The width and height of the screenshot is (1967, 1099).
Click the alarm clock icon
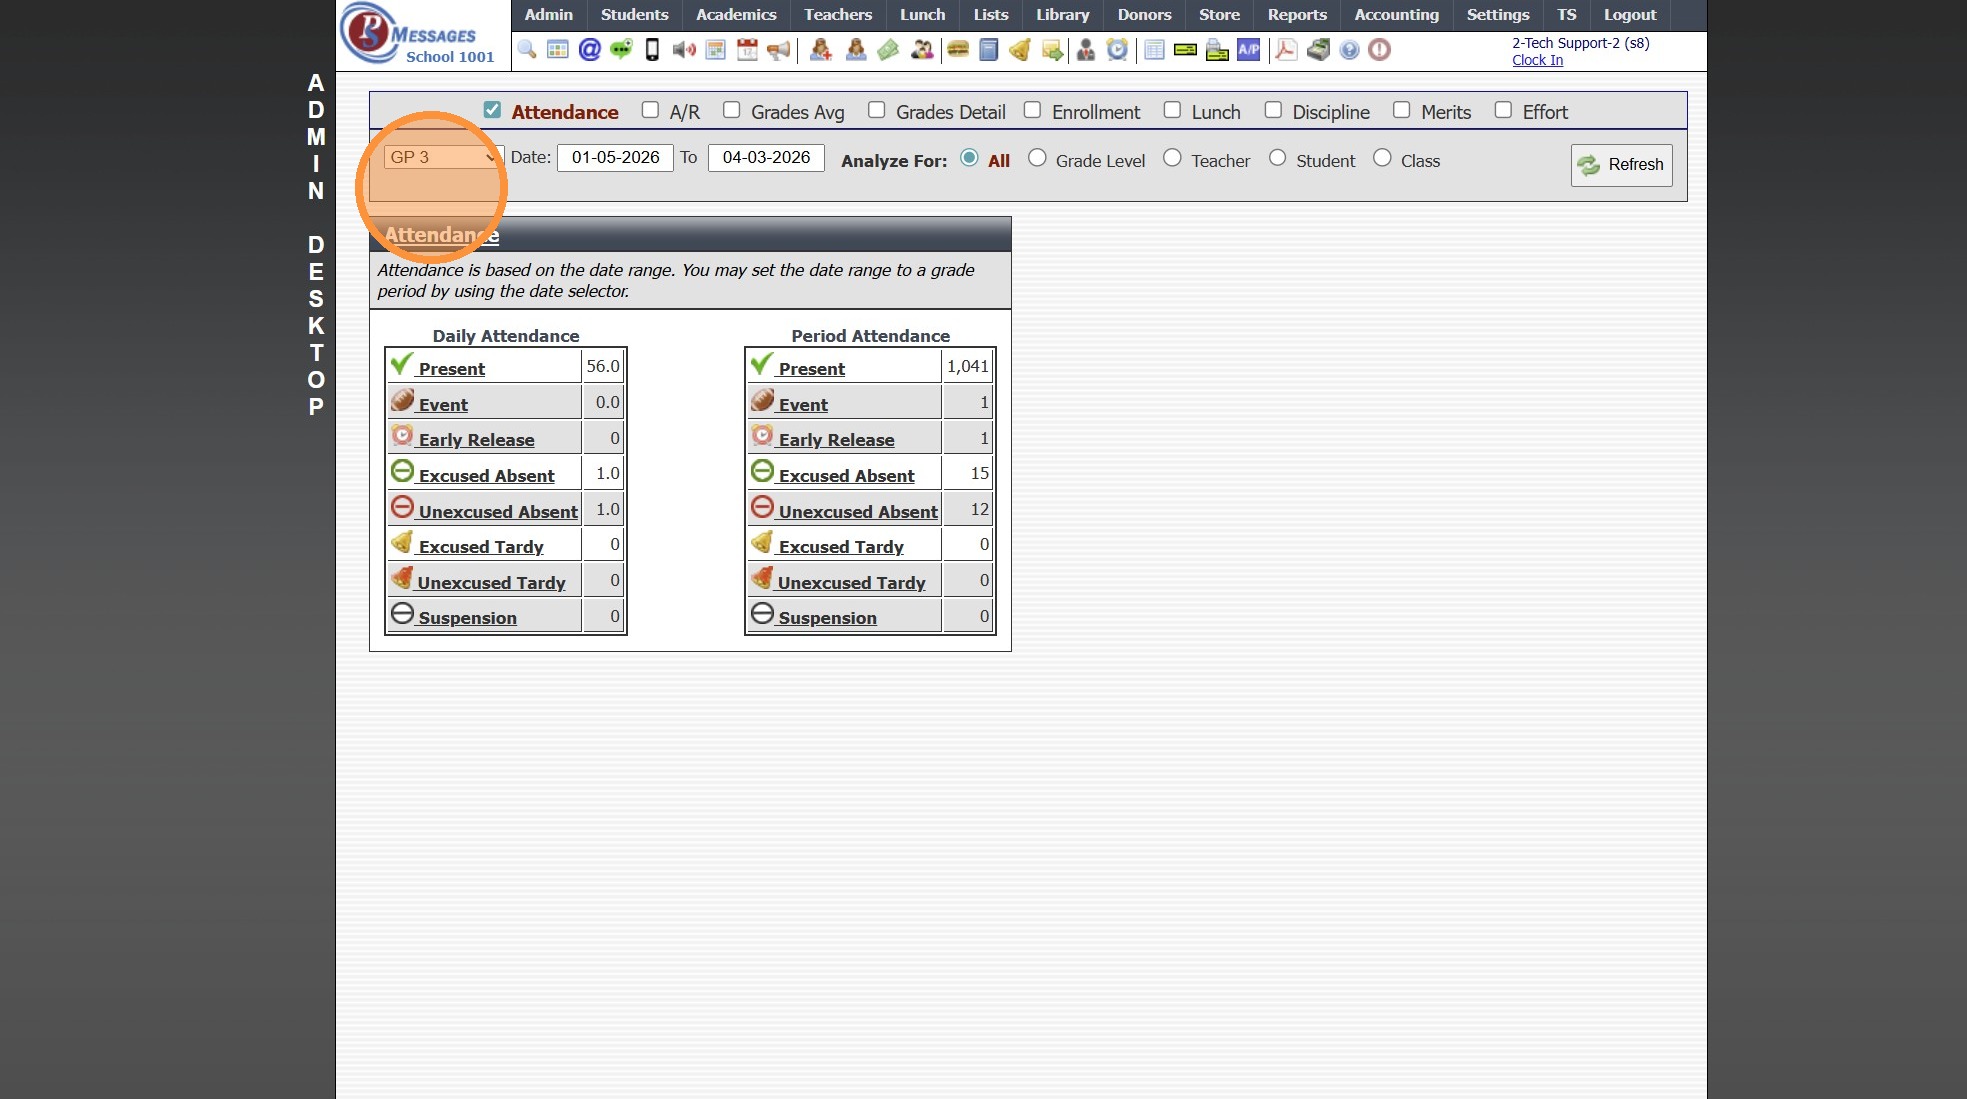1117,50
